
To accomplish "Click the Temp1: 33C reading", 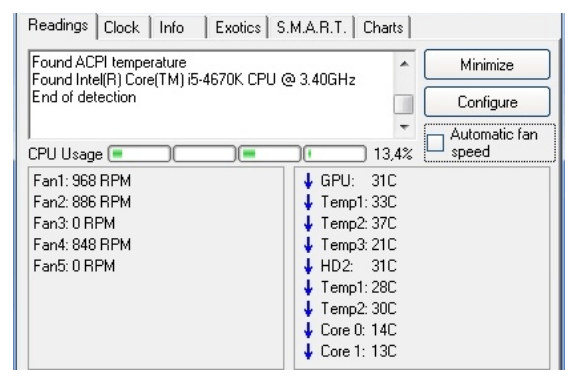I will tap(358, 202).
